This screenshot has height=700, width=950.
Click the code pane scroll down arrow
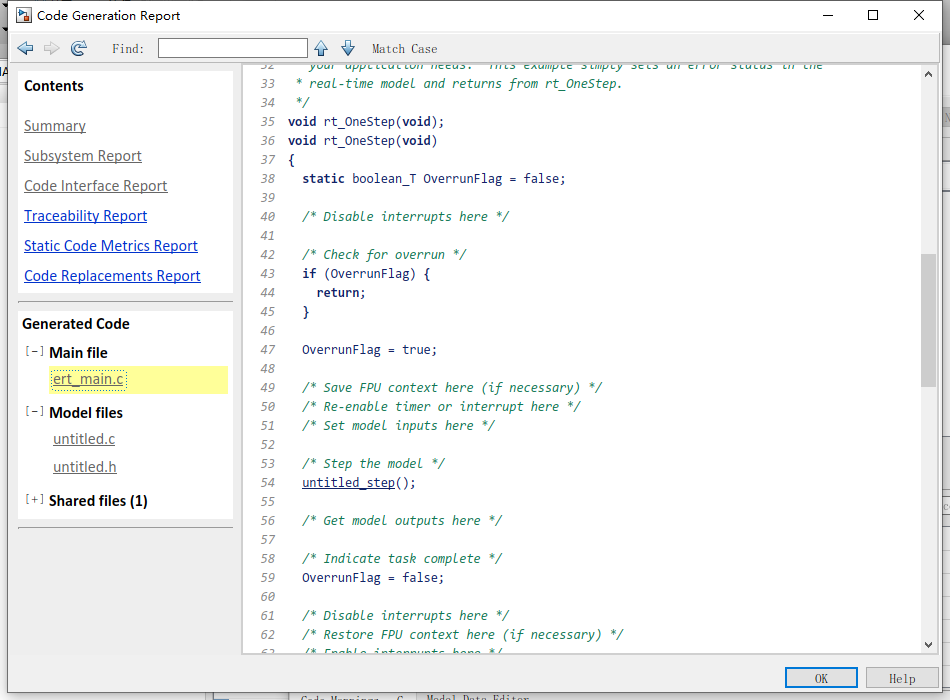(928, 645)
